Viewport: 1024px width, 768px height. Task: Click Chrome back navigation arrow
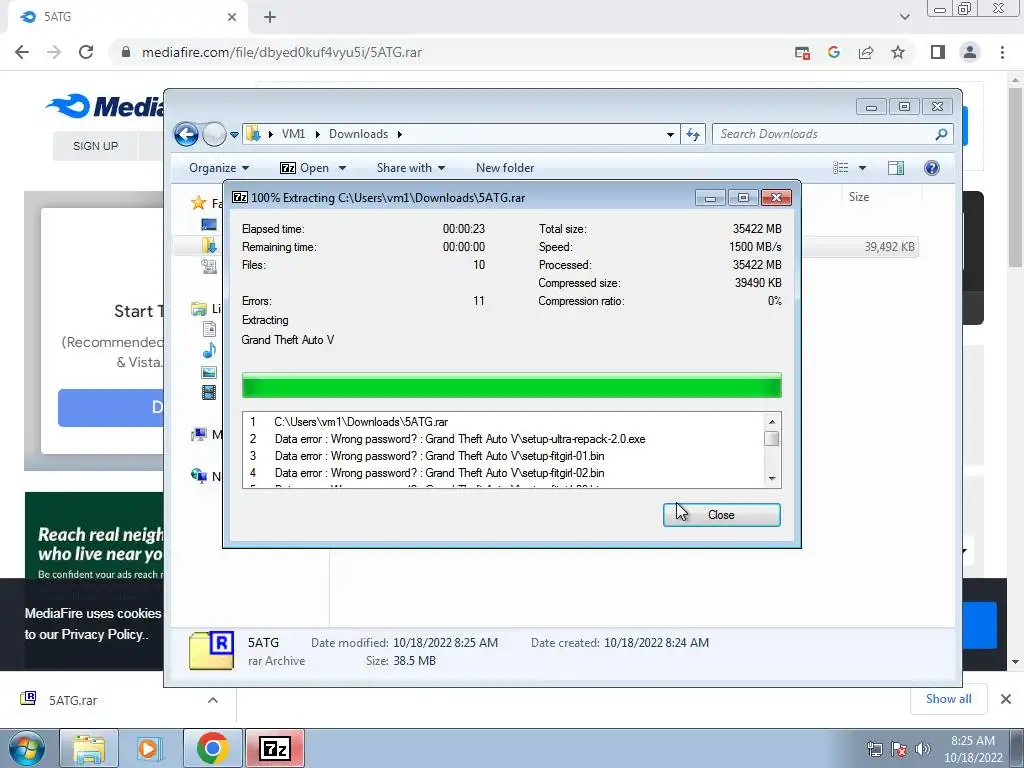(x=22, y=52)
